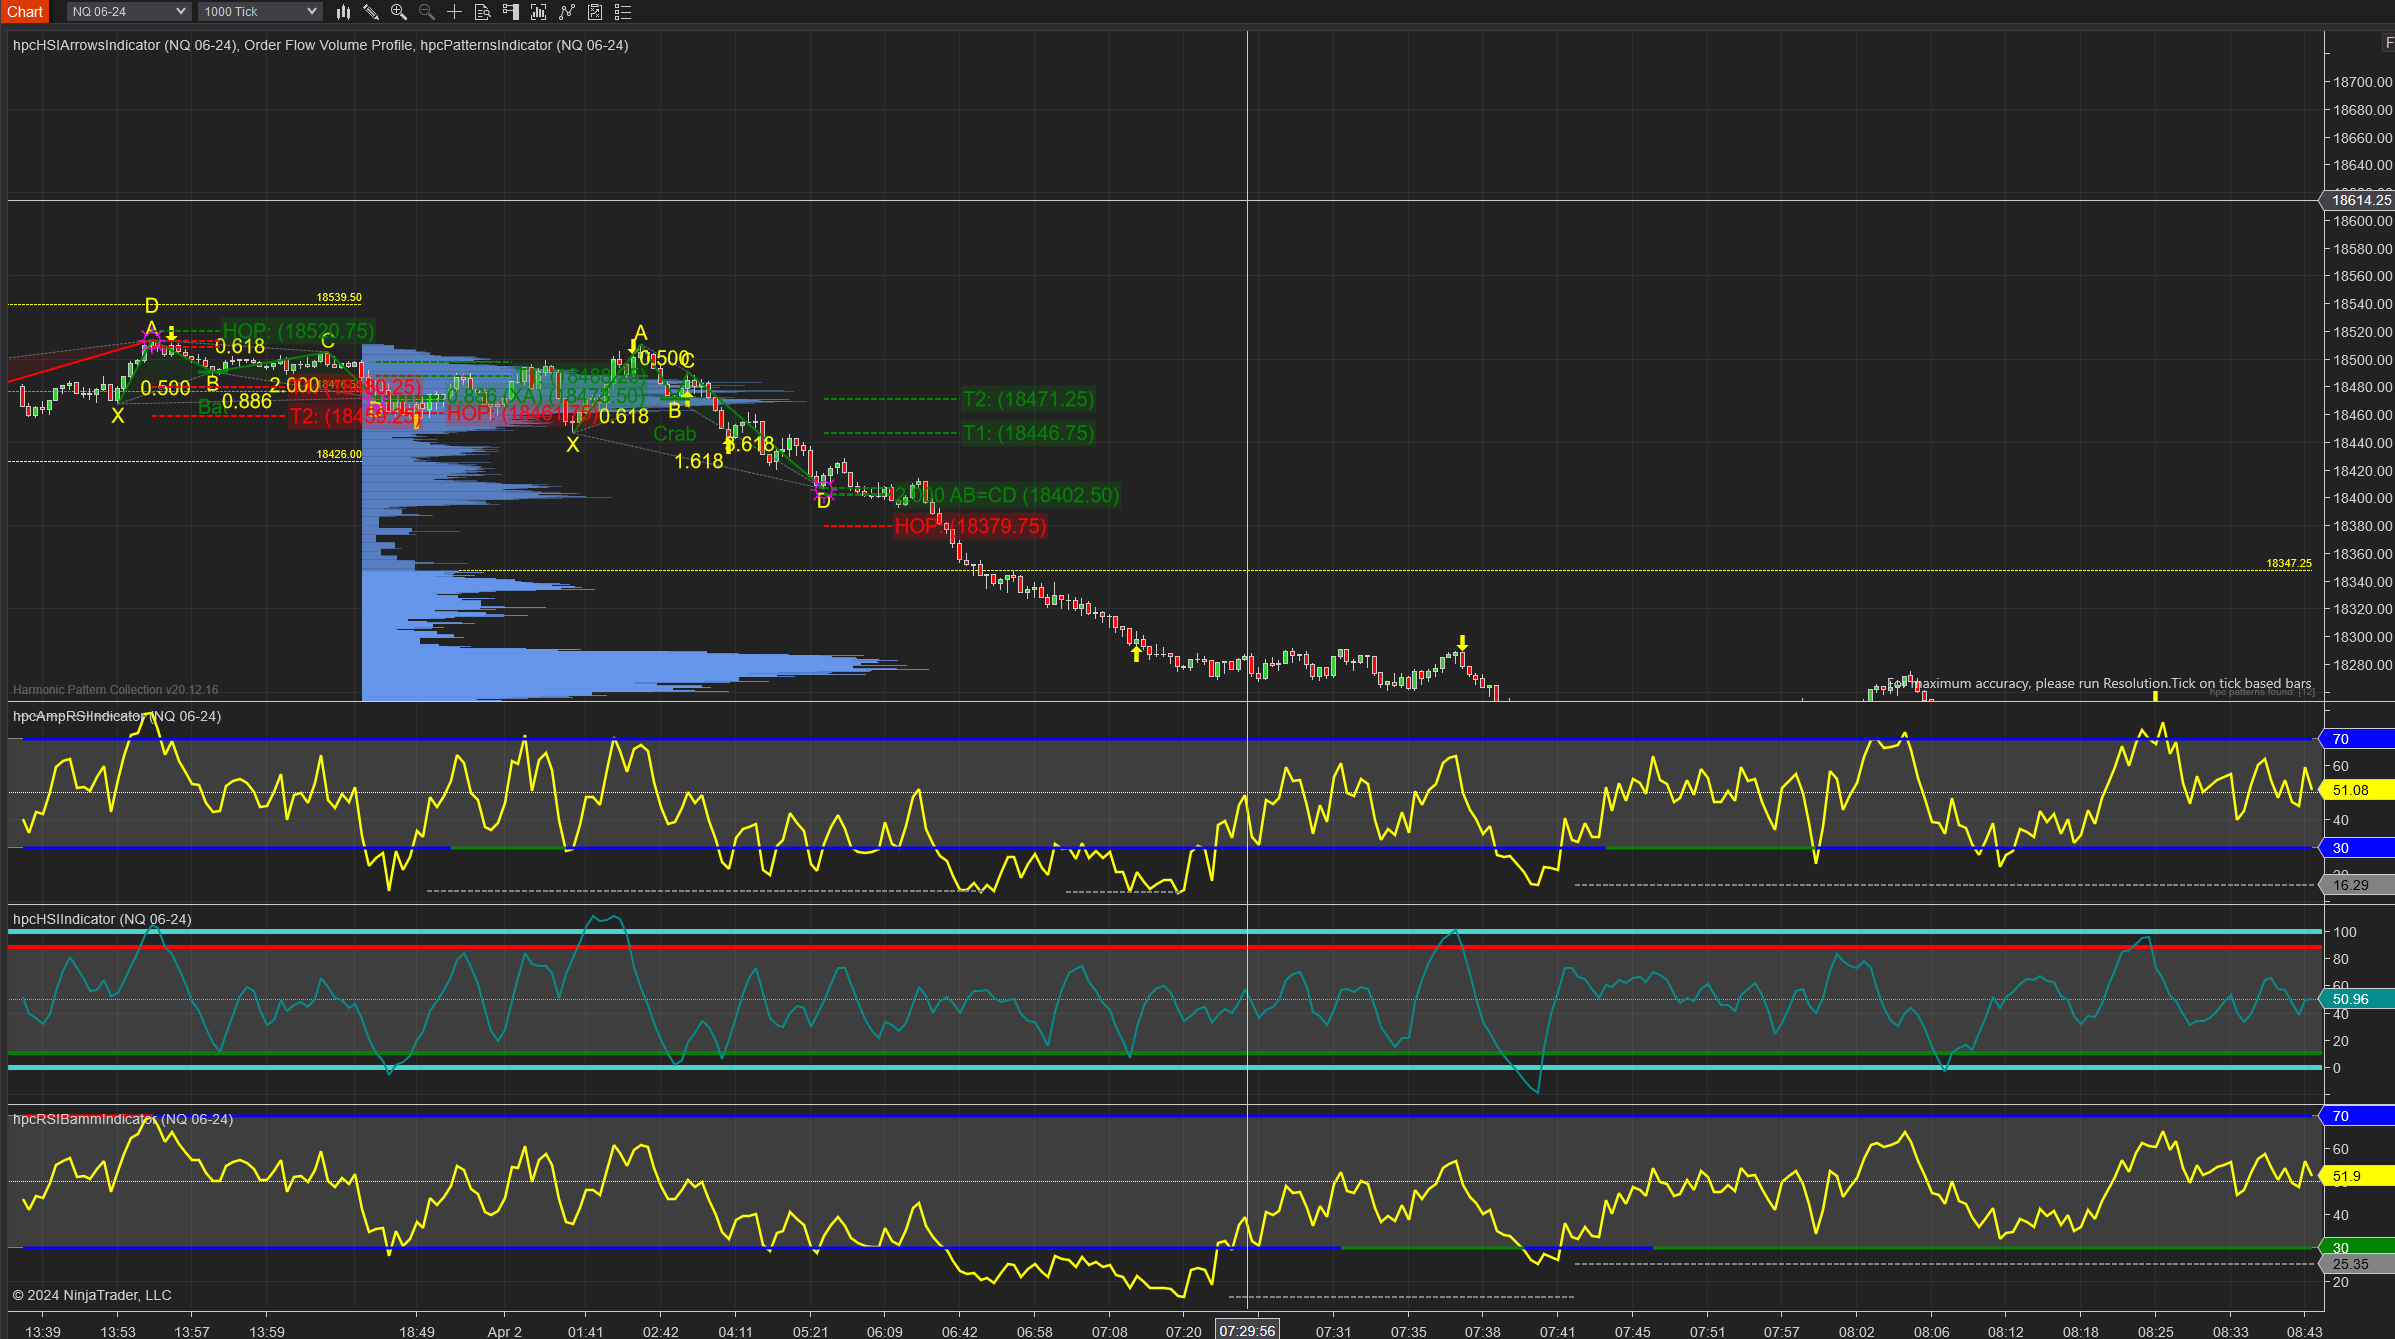Click the zoom in magnifier icon
The height and width of the screenshot is (1339, 2395).
399,12
